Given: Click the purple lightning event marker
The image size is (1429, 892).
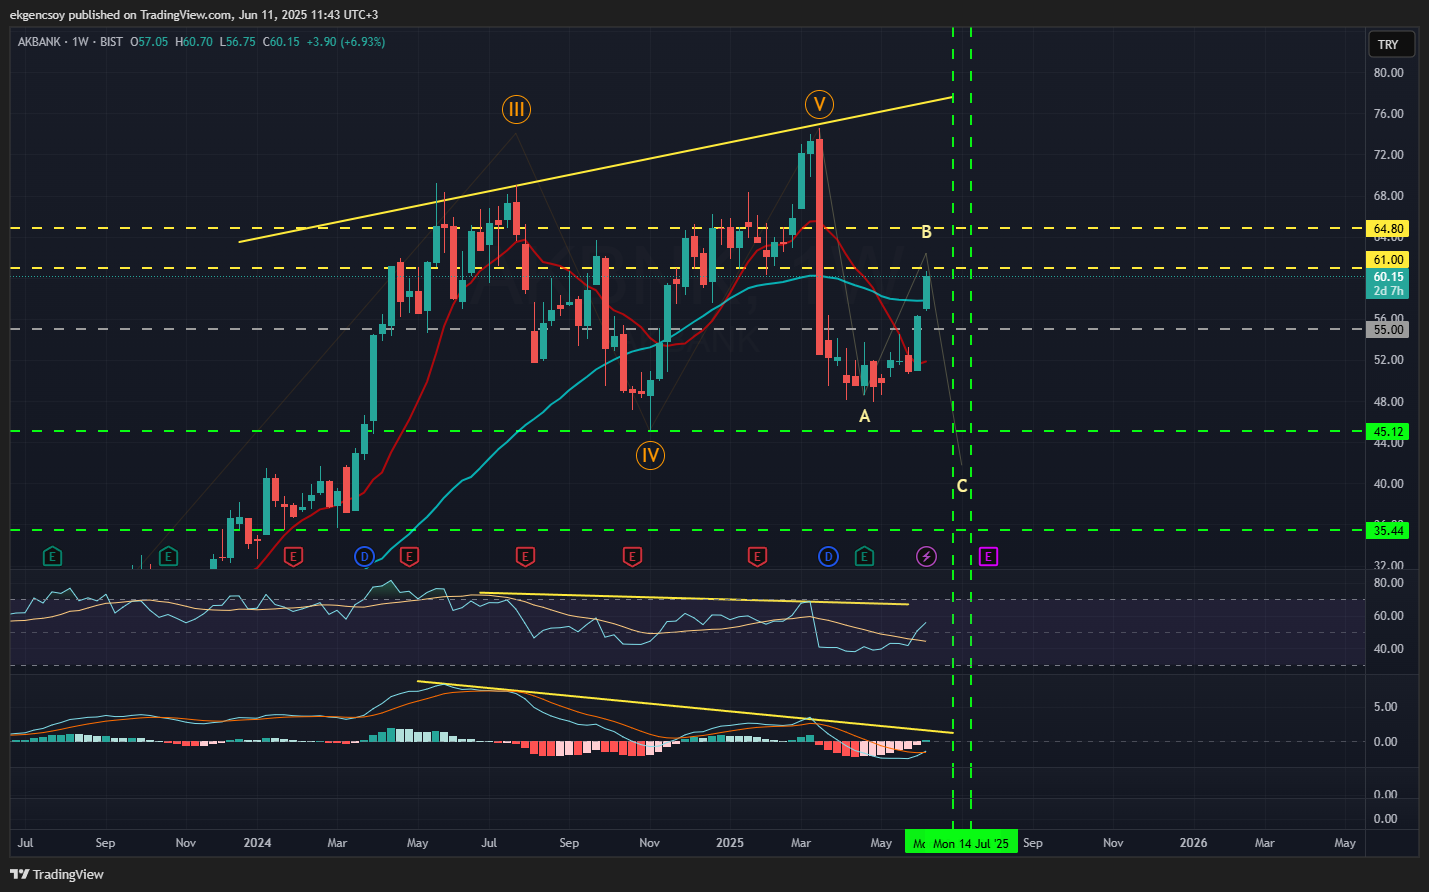Looking at the screenshot, I should pyautogui.click(x=926, y=556).
